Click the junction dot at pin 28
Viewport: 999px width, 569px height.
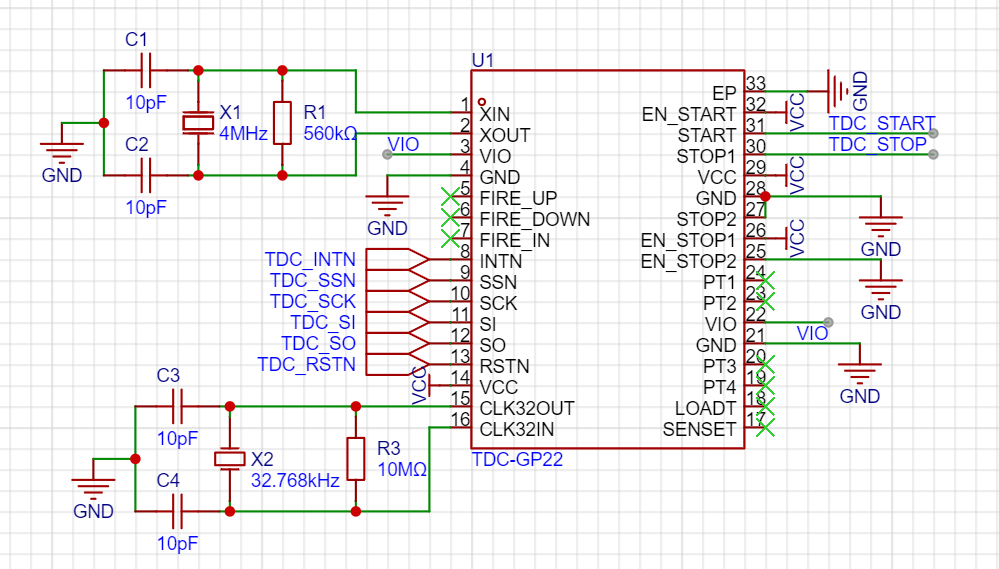pos(765,196)
